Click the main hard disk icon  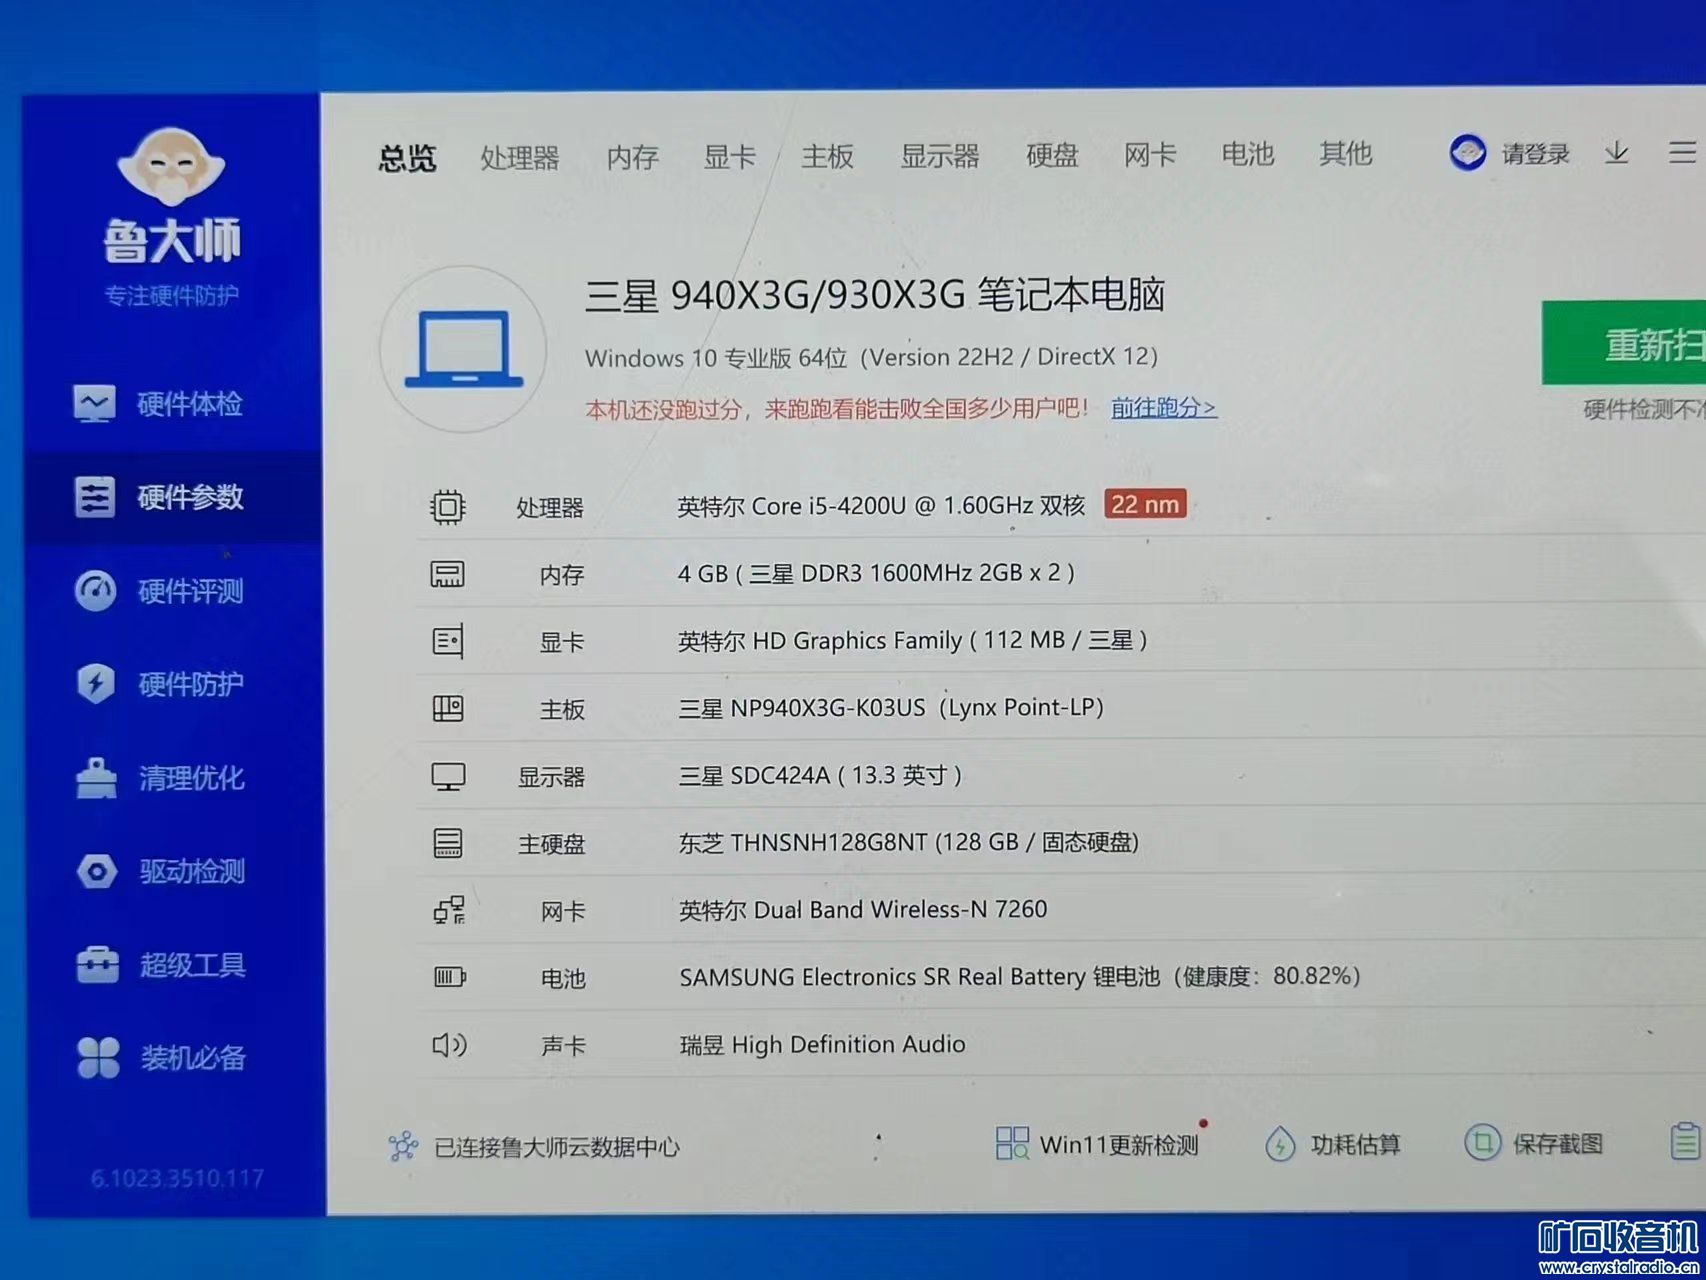(447, 843)
